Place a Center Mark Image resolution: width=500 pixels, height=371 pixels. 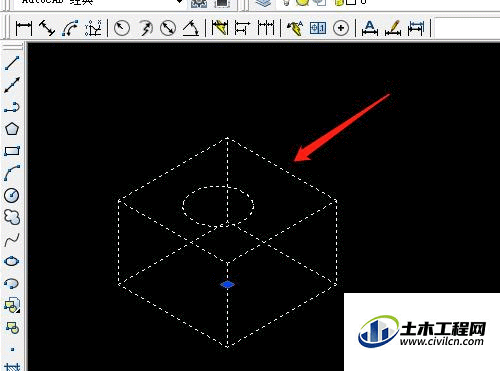coord(341,28)
